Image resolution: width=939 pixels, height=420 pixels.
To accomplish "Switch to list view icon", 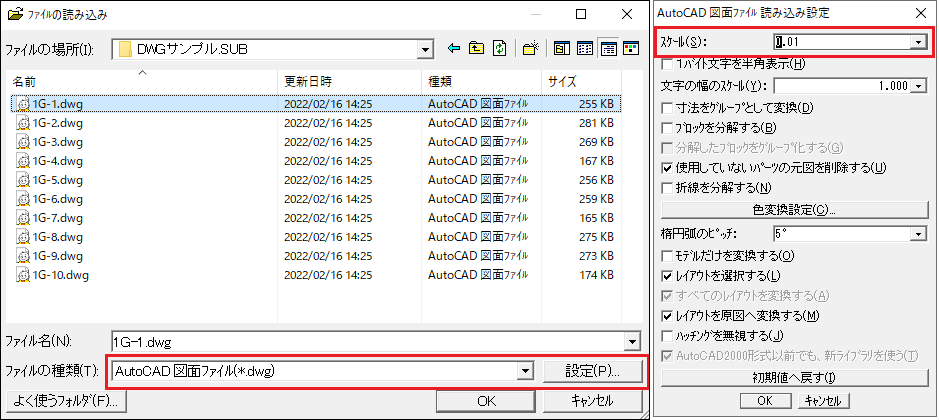I will click(x=585, y=49).
